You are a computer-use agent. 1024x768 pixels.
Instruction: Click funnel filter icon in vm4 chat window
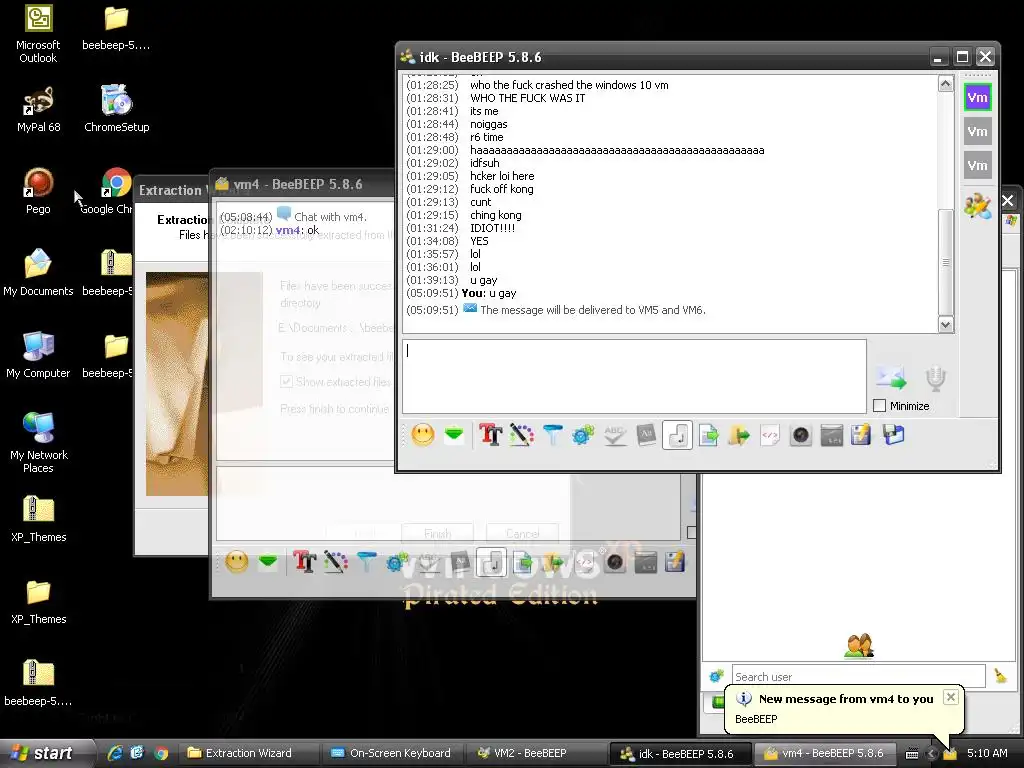tap(366, 562)
